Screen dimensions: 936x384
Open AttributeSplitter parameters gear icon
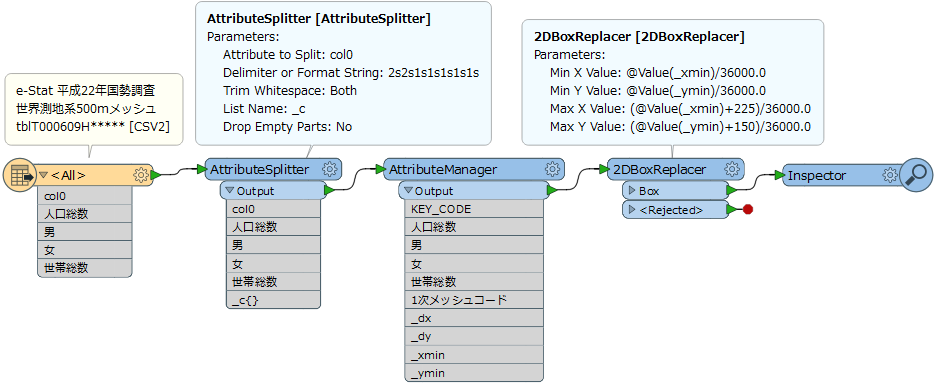[330, 169]
